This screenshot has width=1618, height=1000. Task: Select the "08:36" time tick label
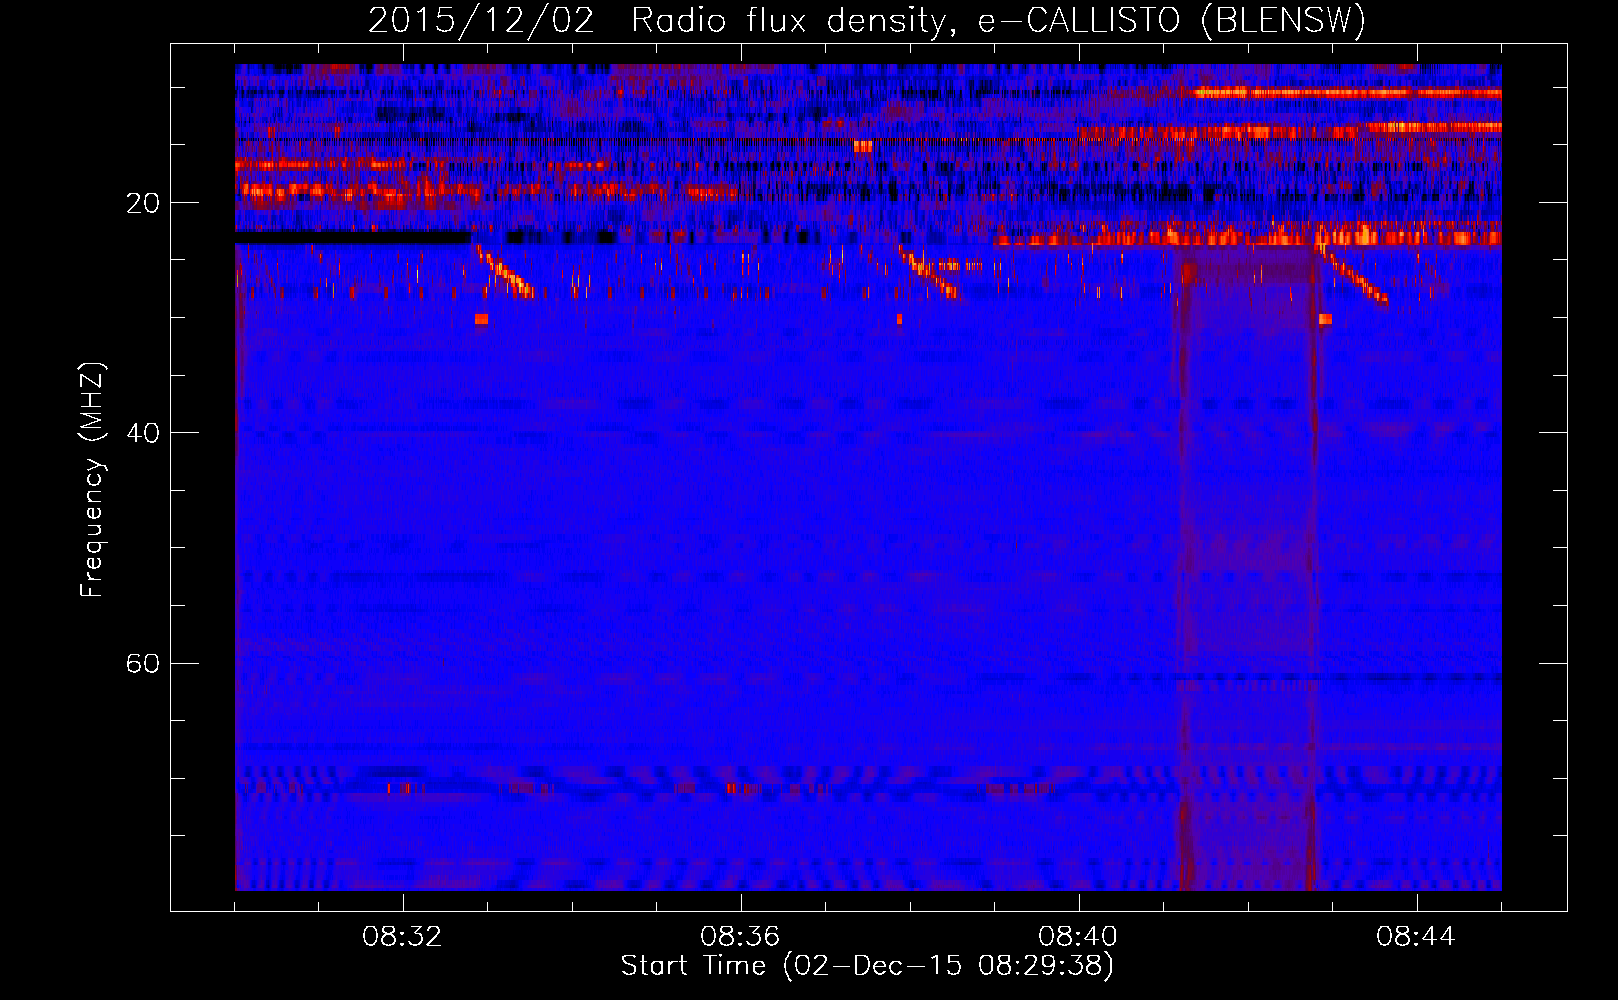740,936
